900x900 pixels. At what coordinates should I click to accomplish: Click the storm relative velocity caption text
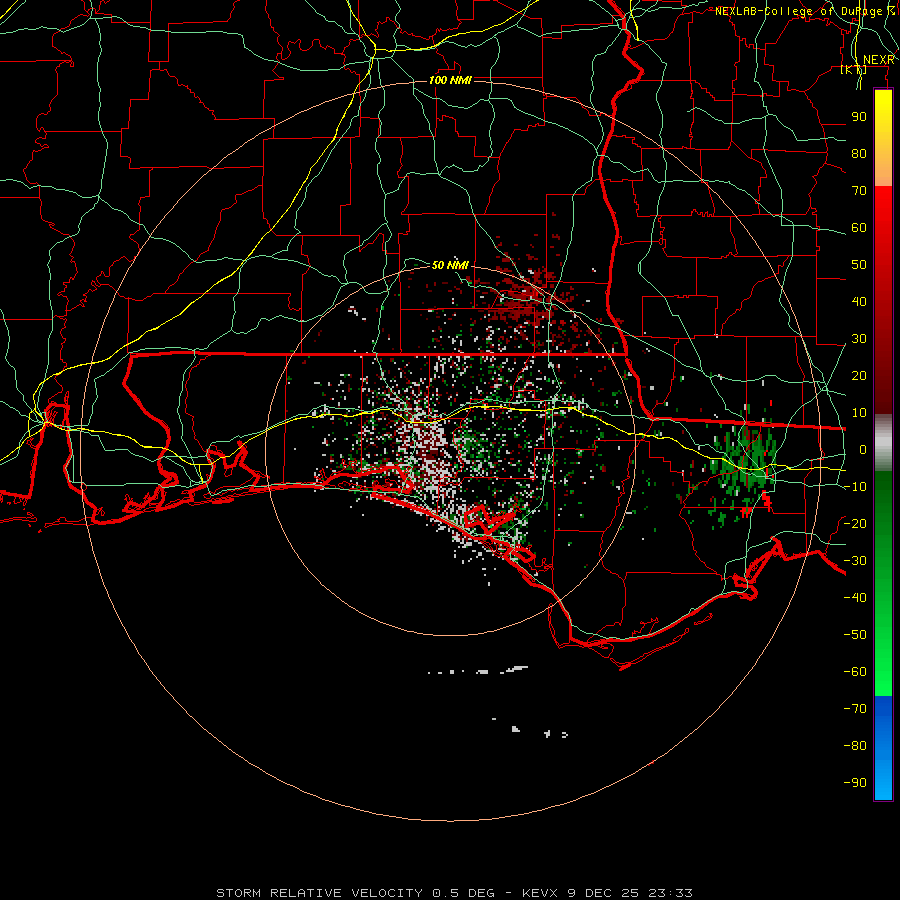[454, 893]
